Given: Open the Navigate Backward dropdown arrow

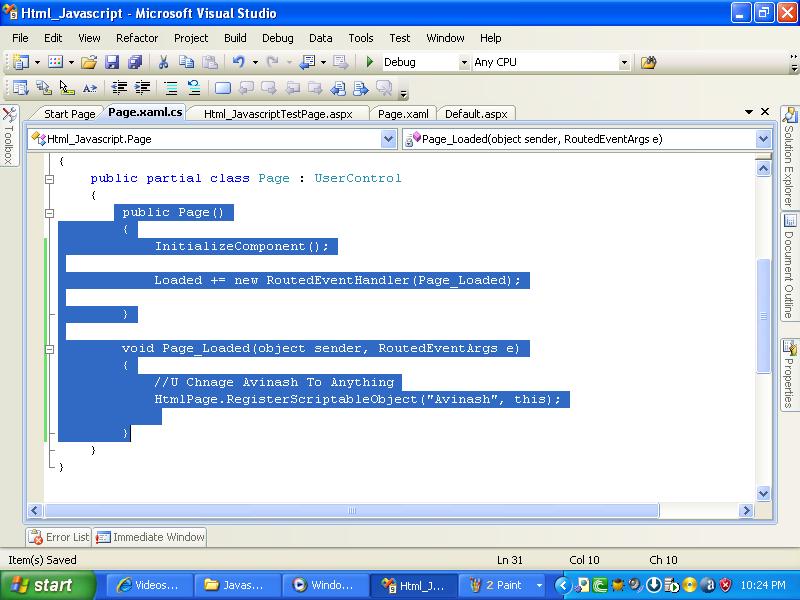Looking at the screenshot, I should tap(323, 62).
